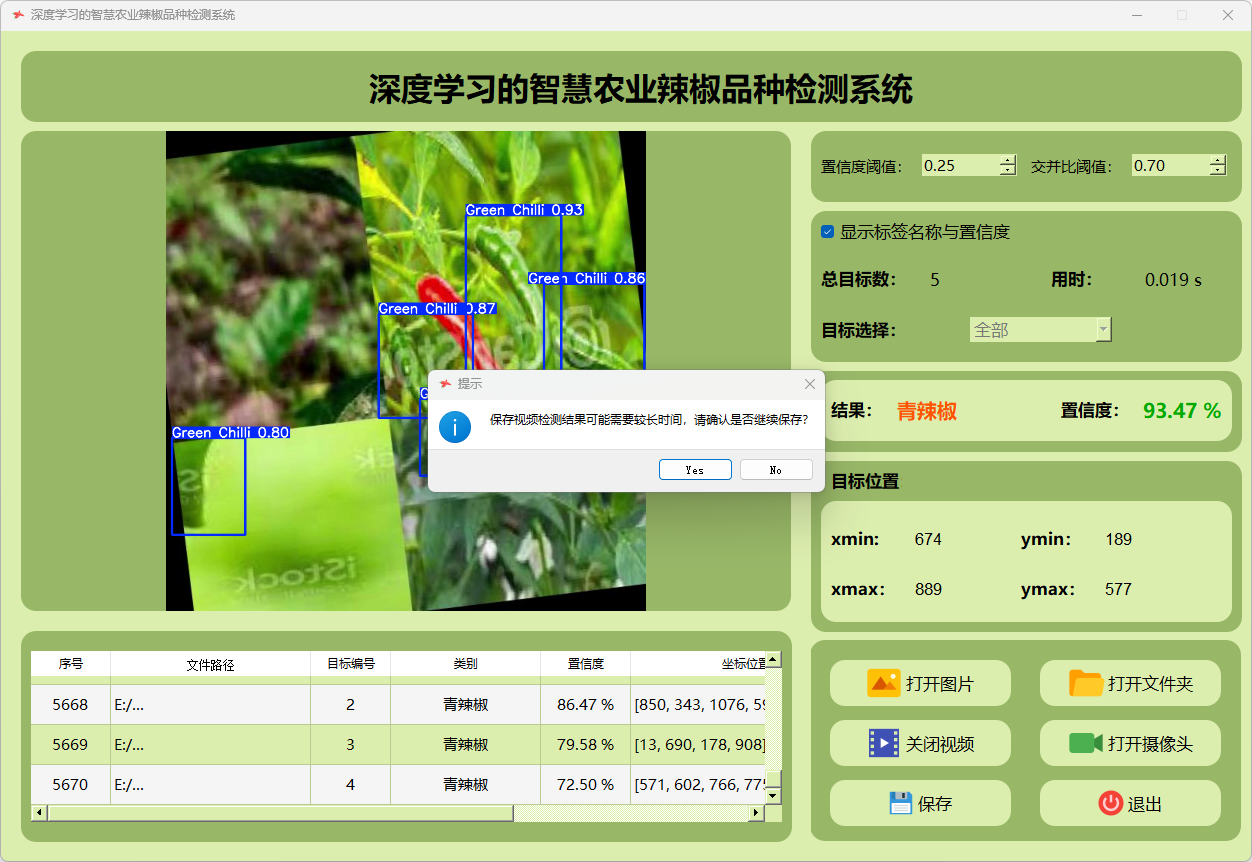Click the 置信度 column header in table
This screenshot has width=1252, height=862.
[x=585, y=664]
